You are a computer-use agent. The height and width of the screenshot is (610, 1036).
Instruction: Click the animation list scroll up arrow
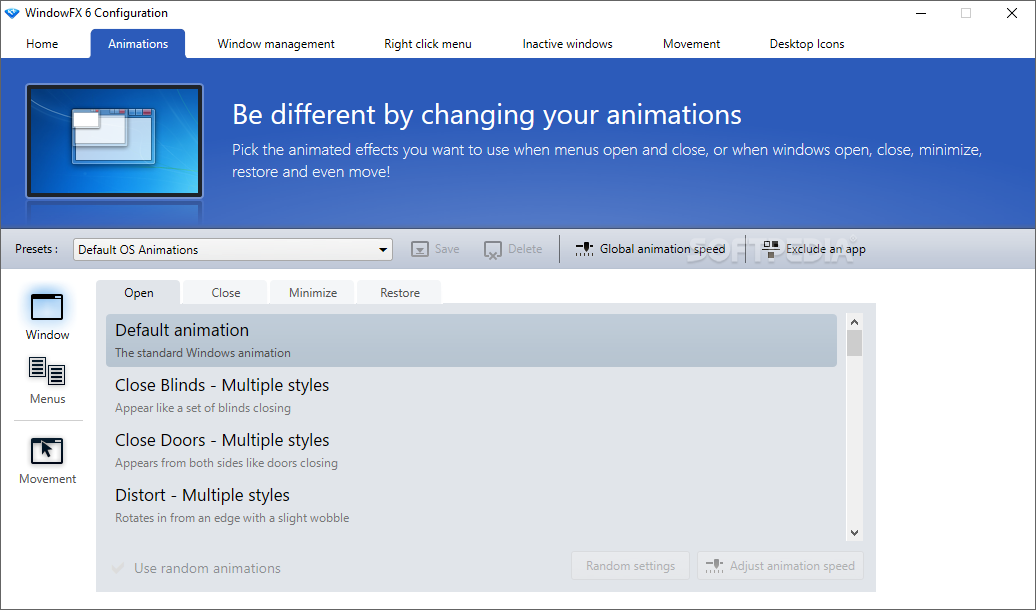pyautogui.click(x=854, y=322)
